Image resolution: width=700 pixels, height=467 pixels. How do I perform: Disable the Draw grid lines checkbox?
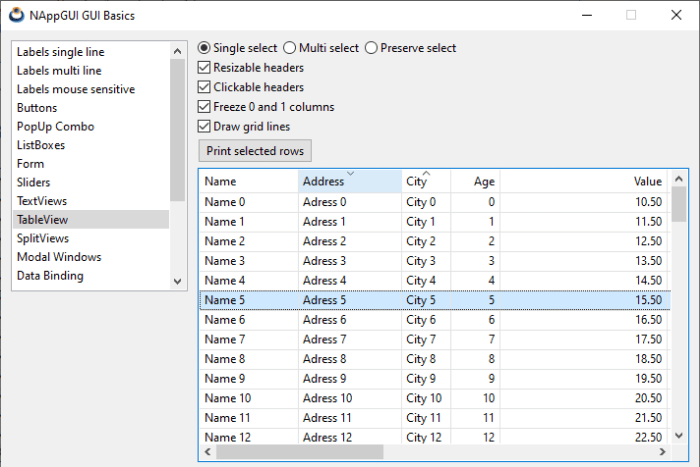pos(205,127)
